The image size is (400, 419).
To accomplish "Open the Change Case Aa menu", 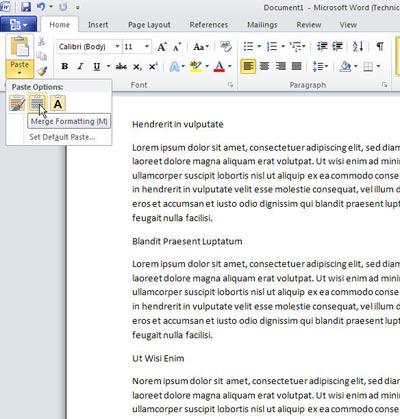I will click(201, 47).
